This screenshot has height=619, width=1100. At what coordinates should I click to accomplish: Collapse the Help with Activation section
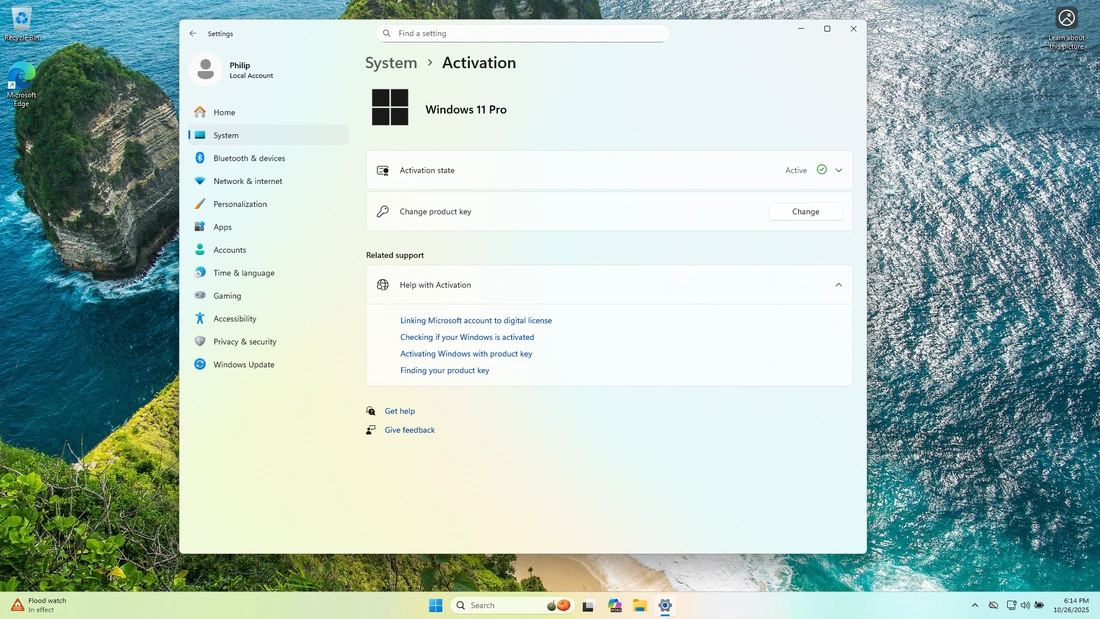coord(838,285)
